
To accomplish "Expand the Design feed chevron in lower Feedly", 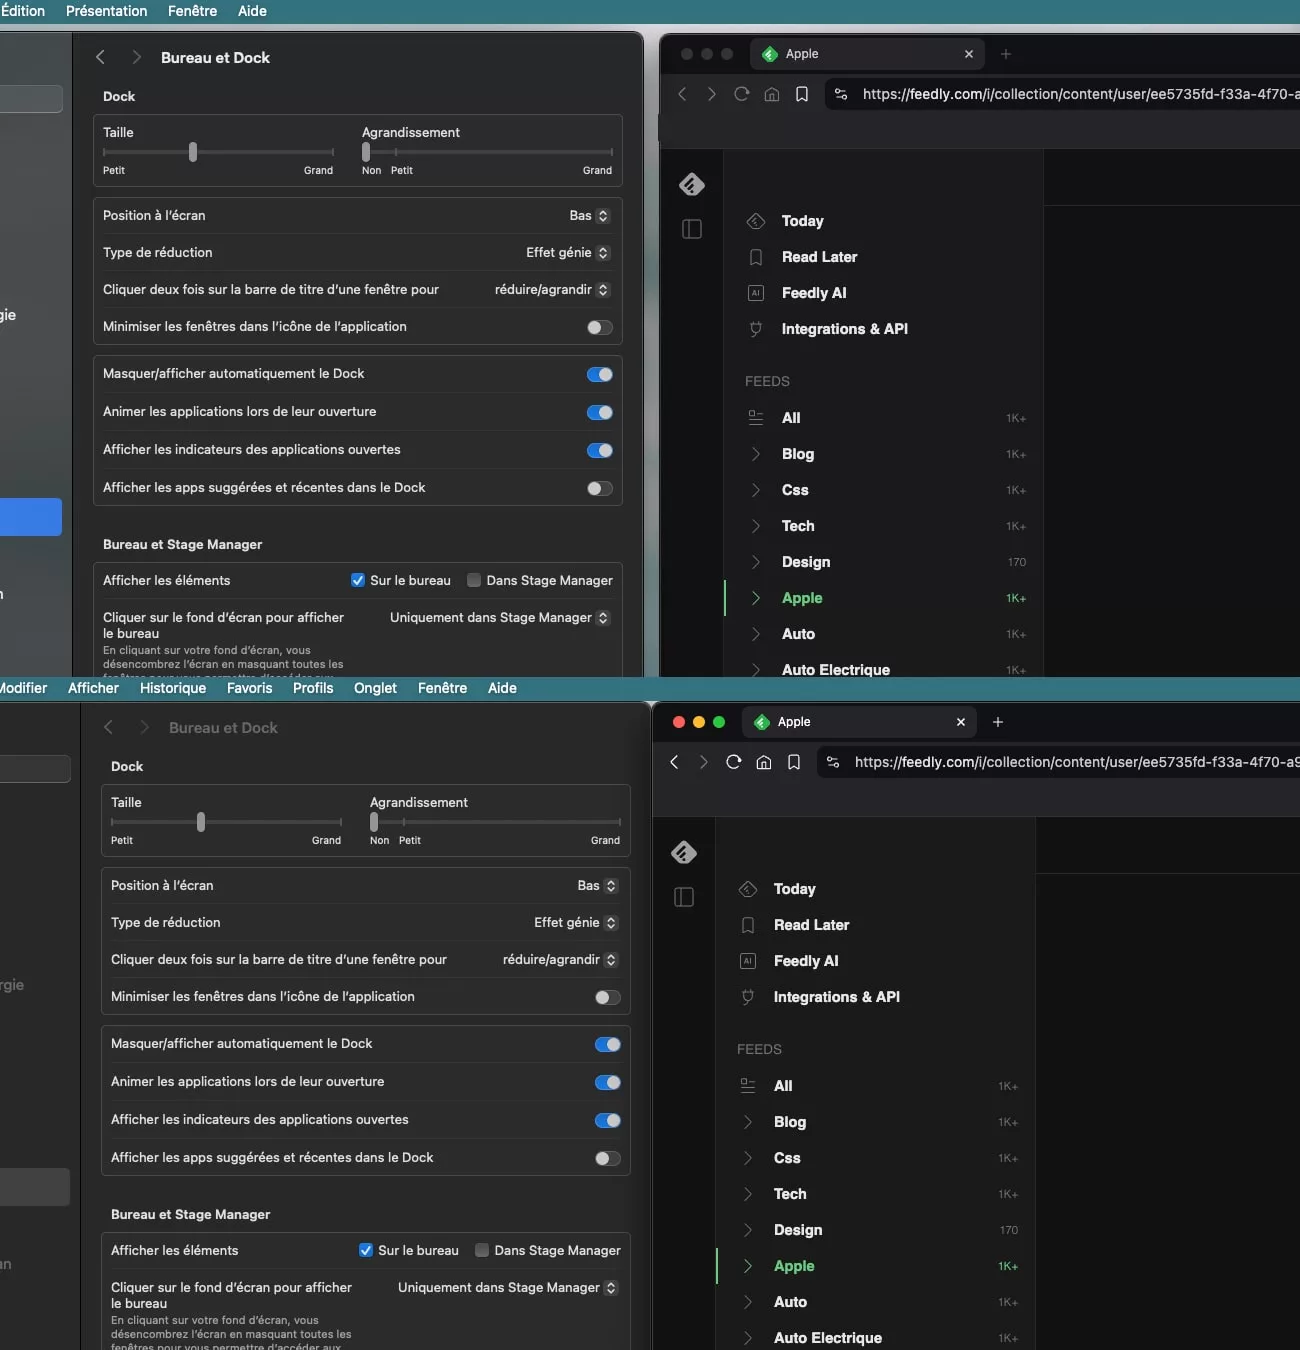I will [x=748, y=1230].
